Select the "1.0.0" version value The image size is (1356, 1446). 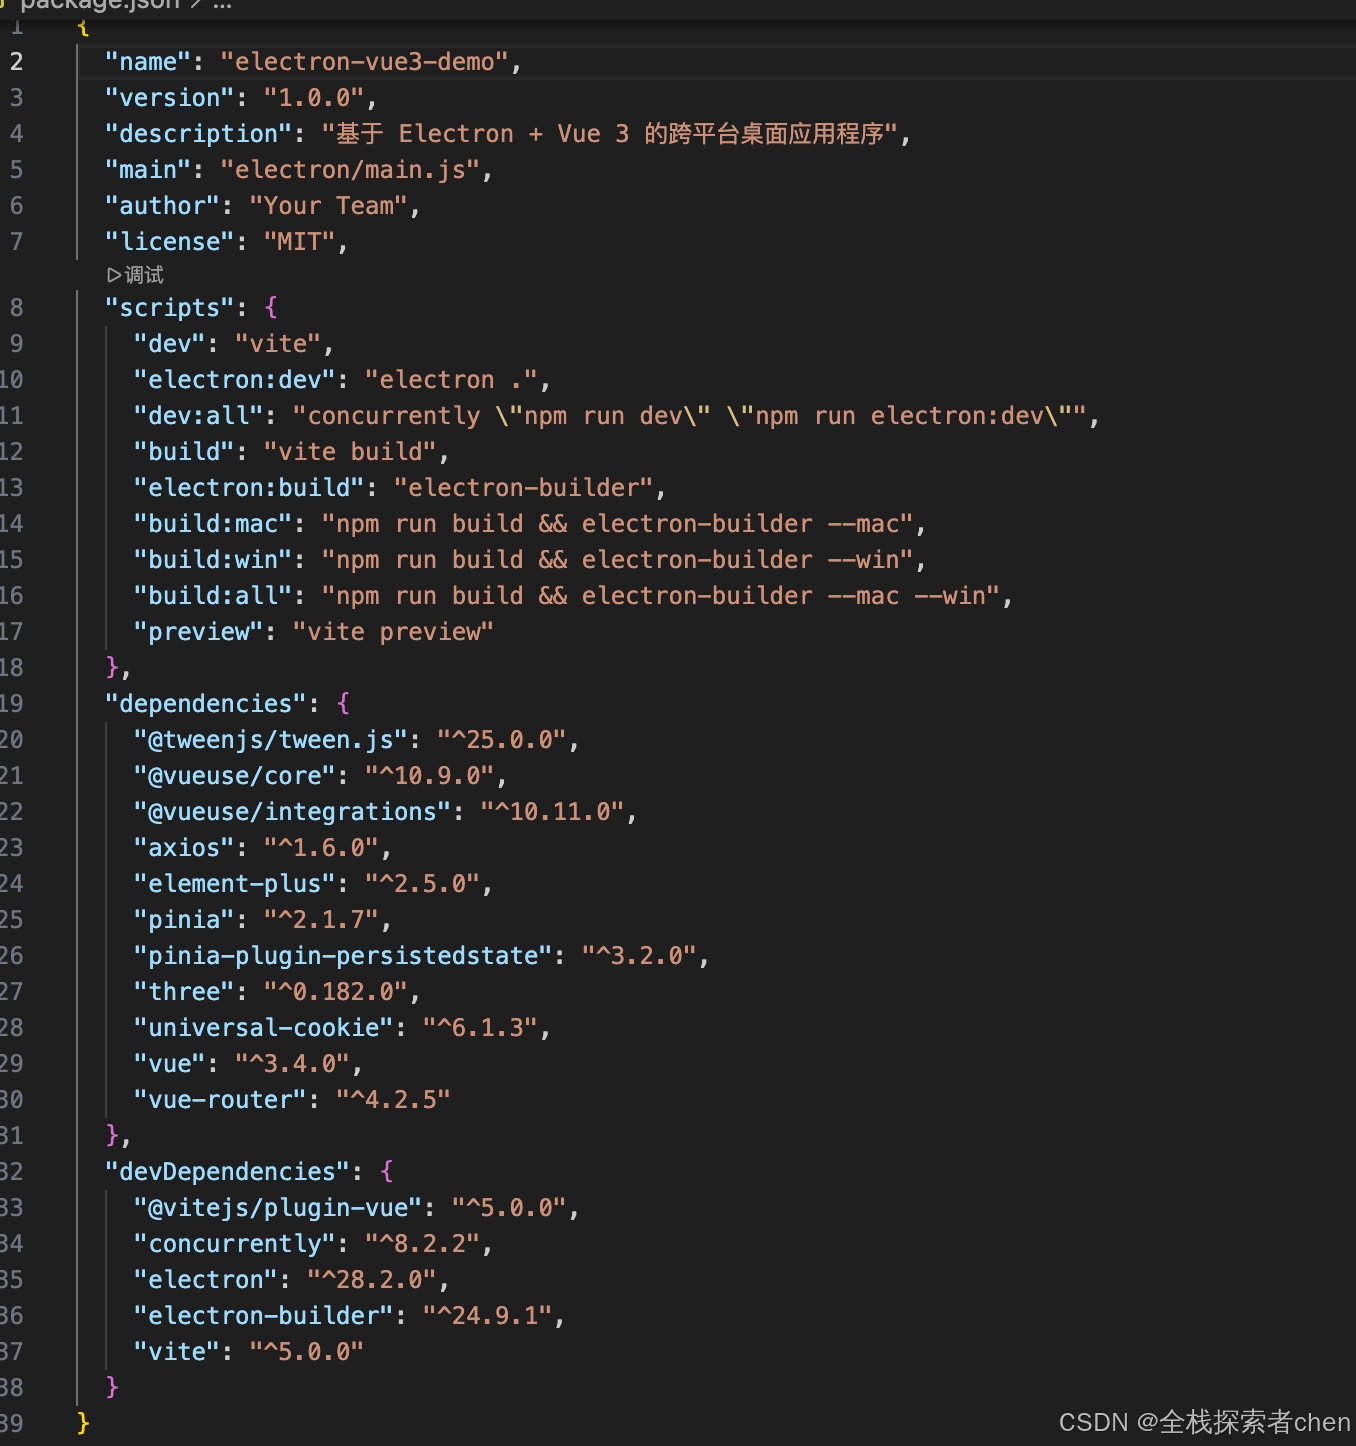point(314,98)
